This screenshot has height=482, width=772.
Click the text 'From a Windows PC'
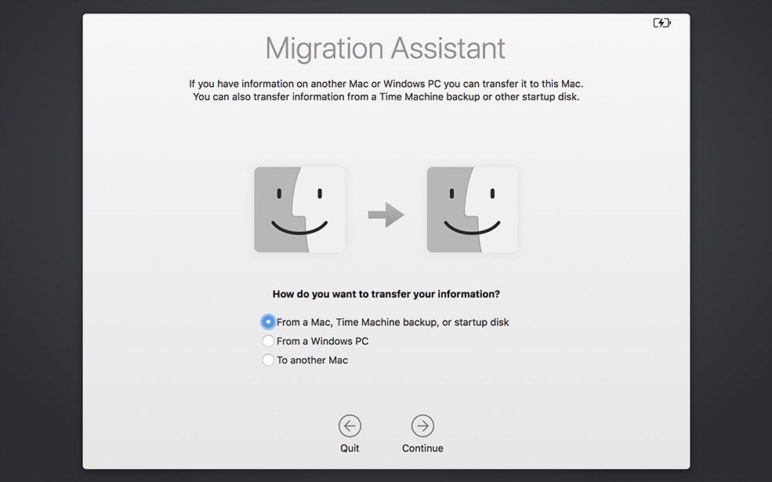pos(322,341)
